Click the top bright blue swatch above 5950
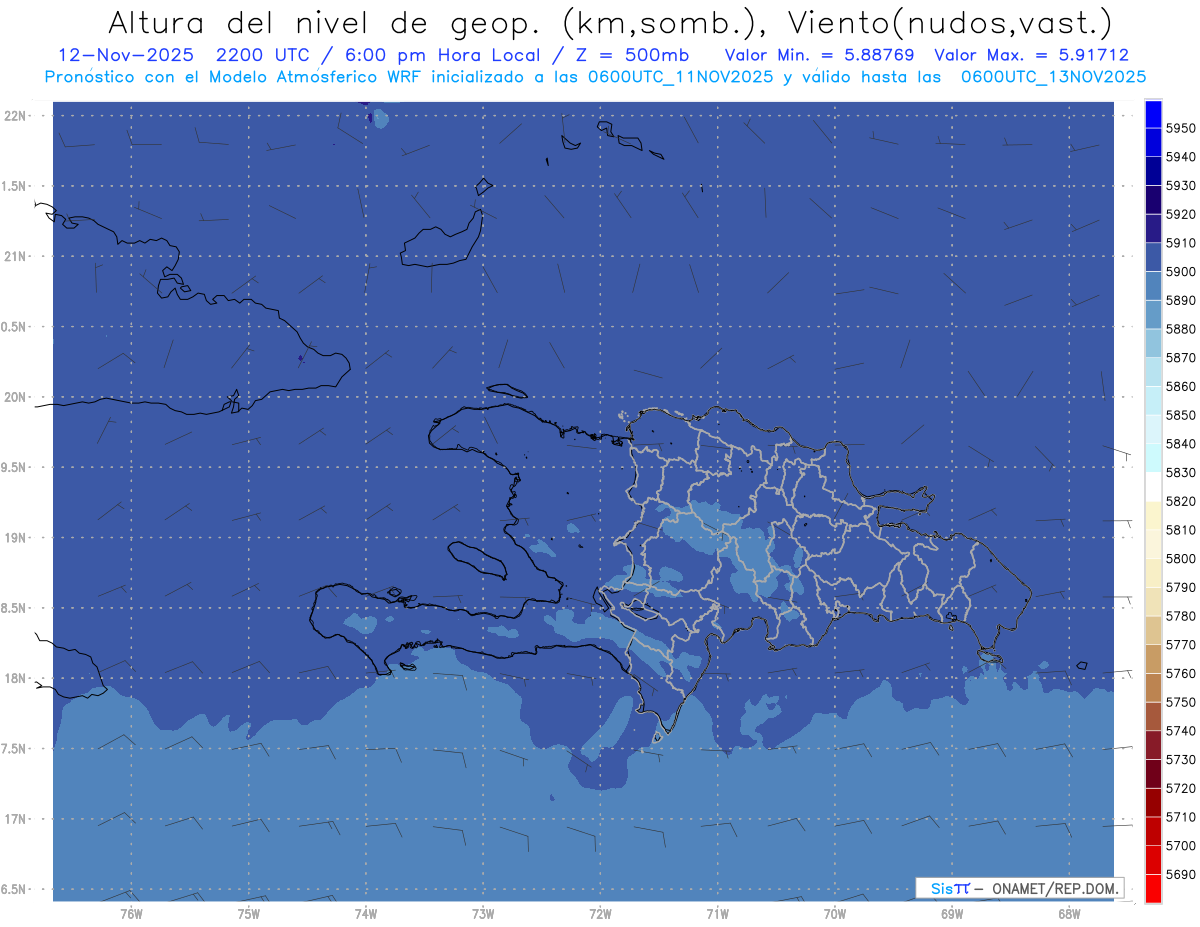This screenshot has width=1200, height=927. 1153,114
